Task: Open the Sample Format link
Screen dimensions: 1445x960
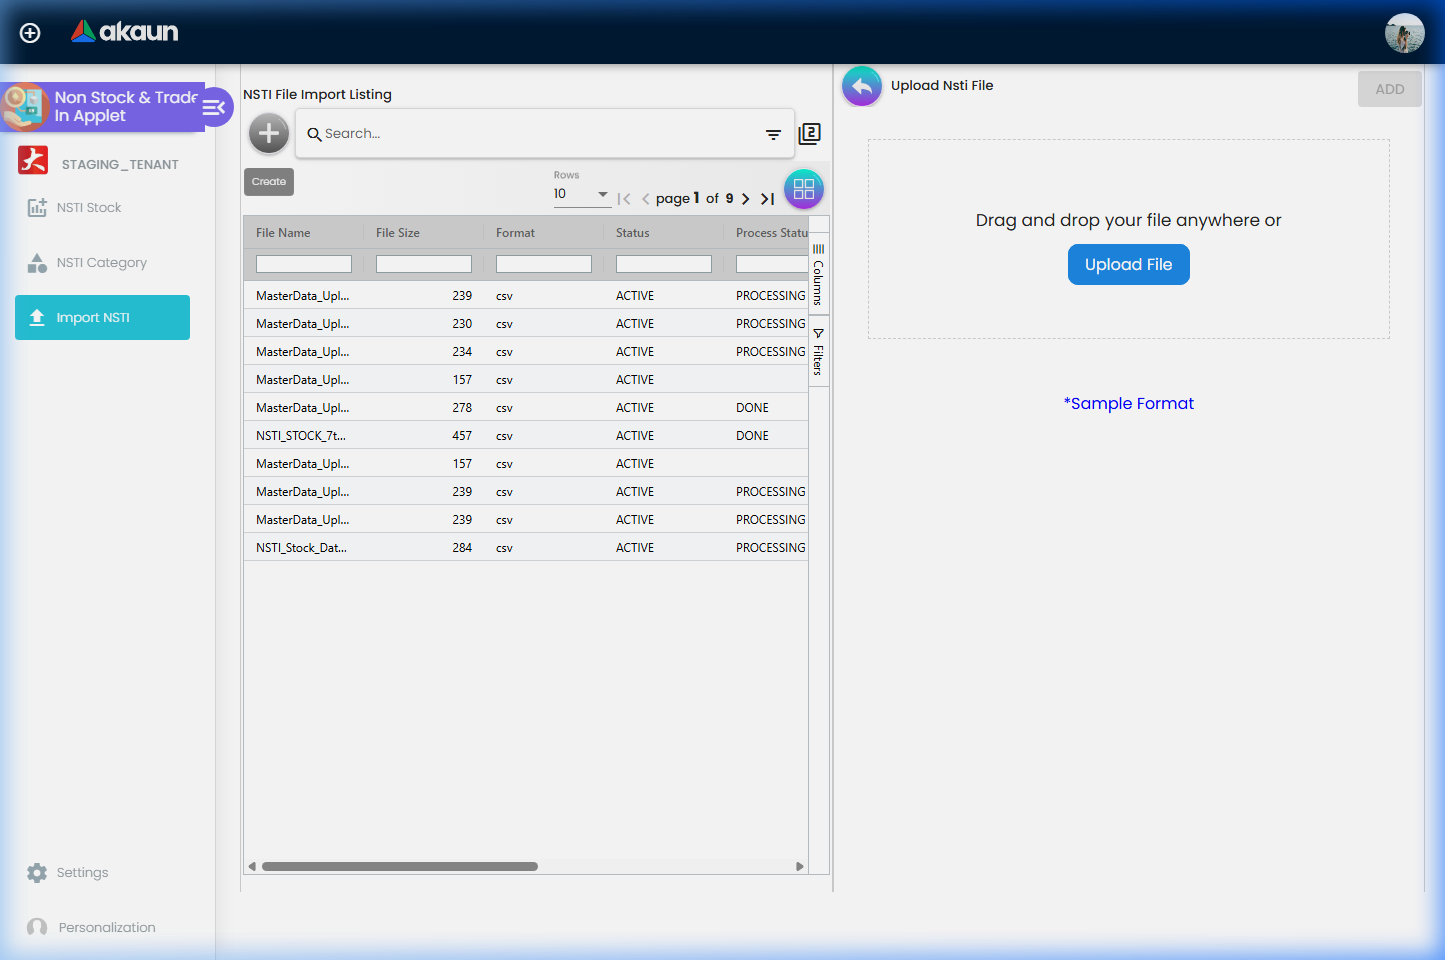Action: point(1128,403)
